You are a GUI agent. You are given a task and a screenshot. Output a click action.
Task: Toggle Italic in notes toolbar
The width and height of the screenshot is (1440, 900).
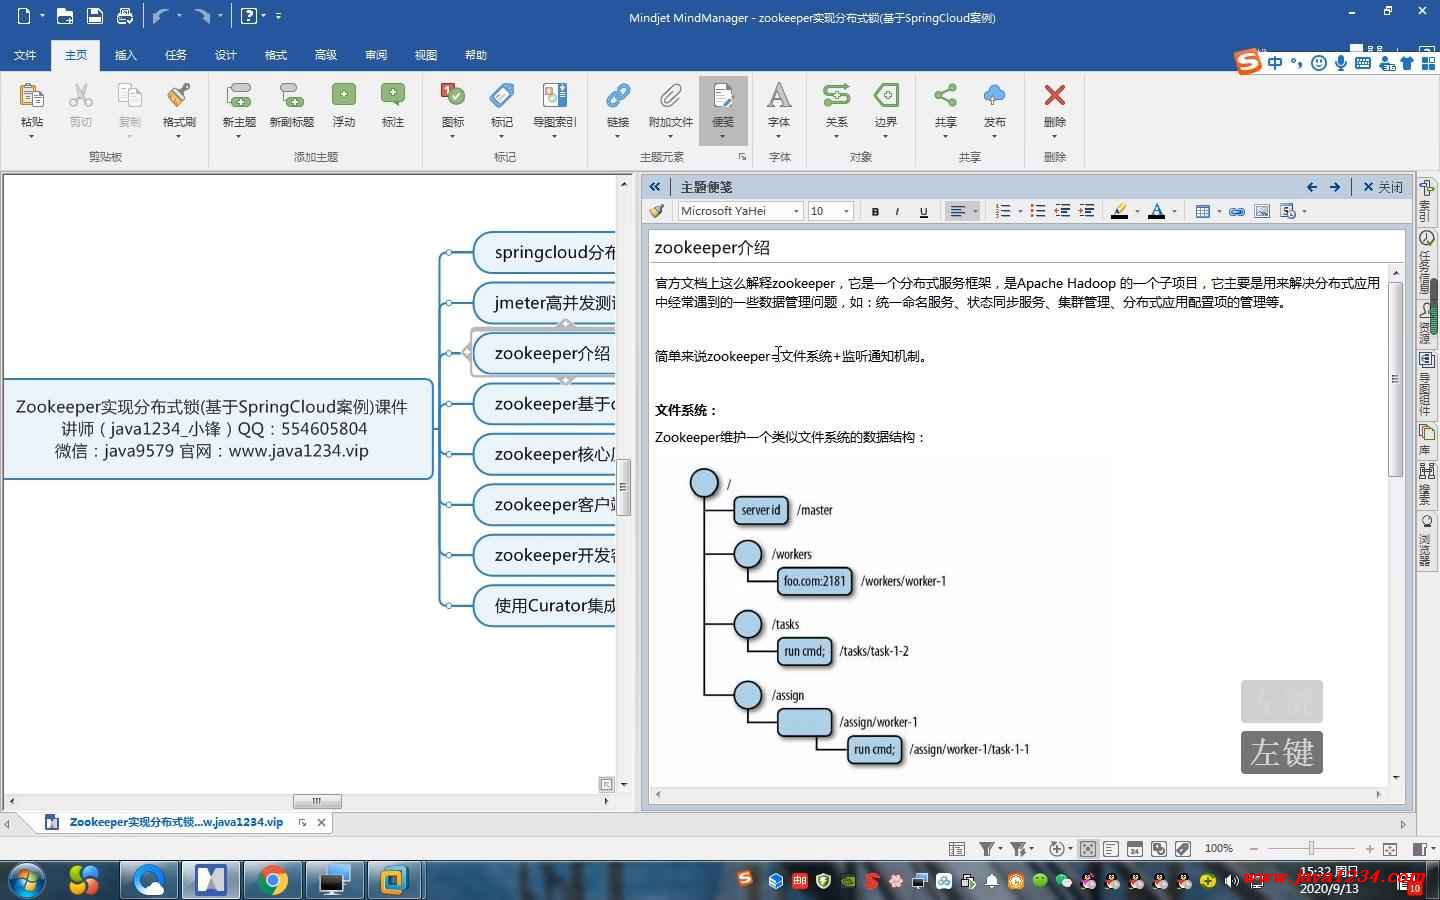point(898,211)
